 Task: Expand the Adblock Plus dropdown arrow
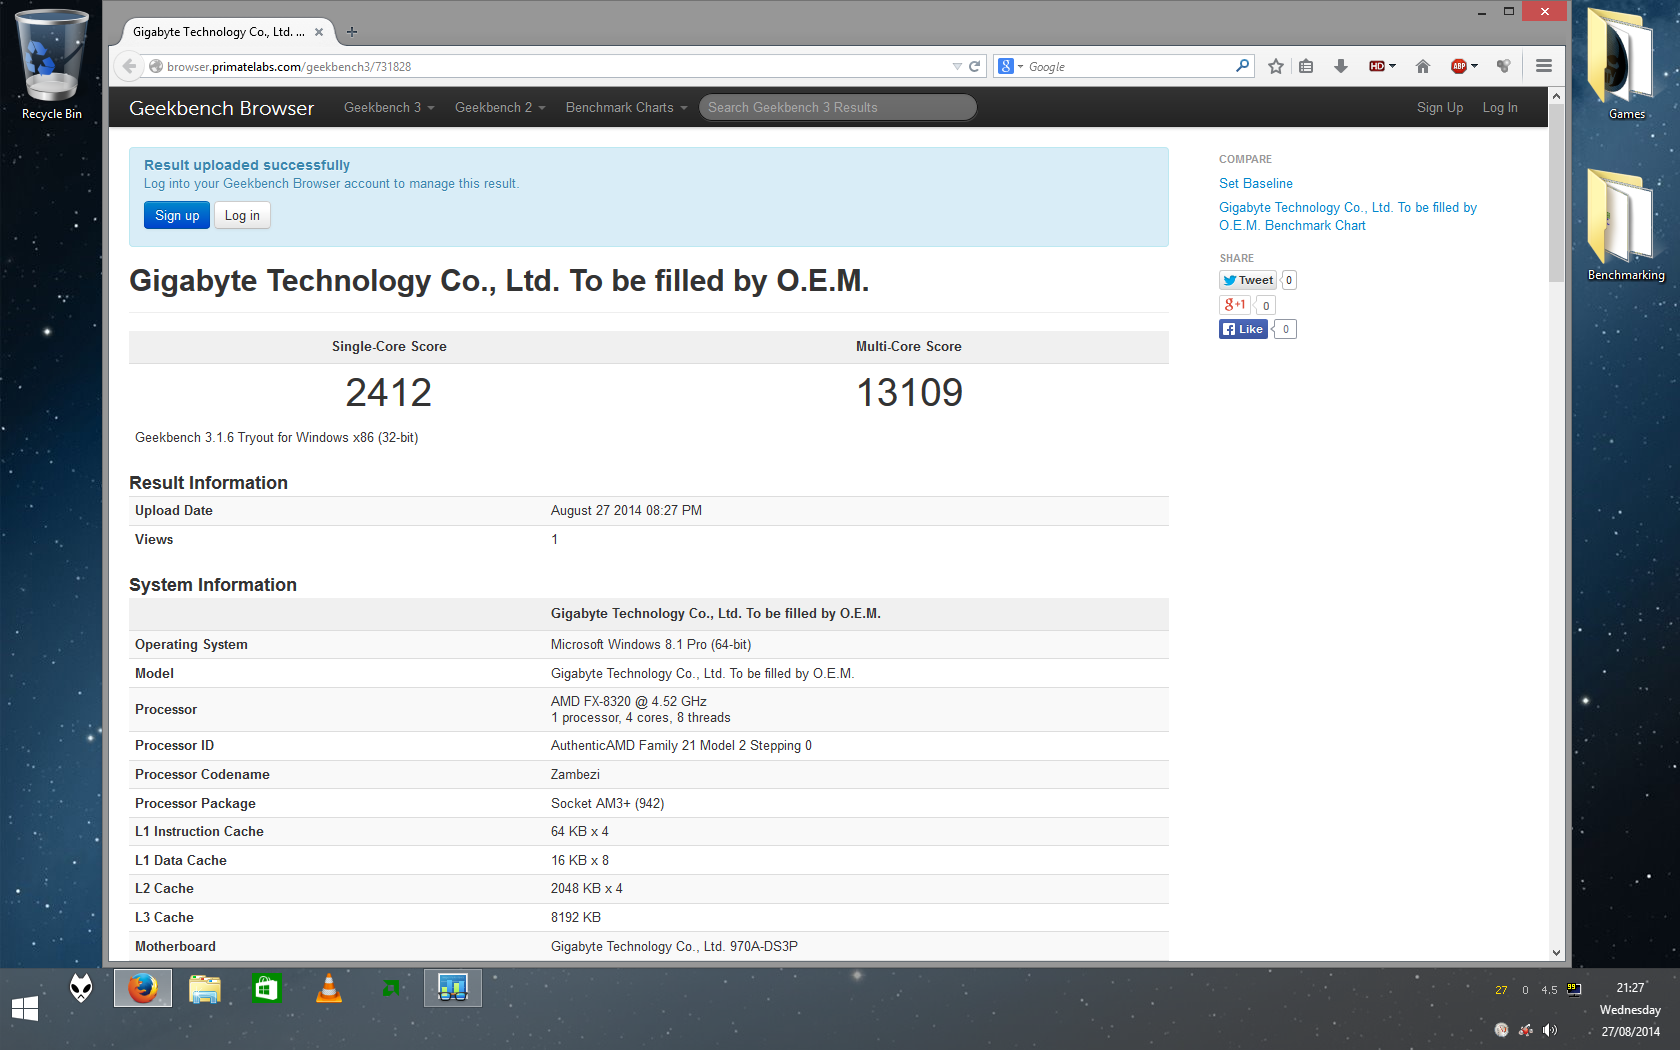[1474, 66]
